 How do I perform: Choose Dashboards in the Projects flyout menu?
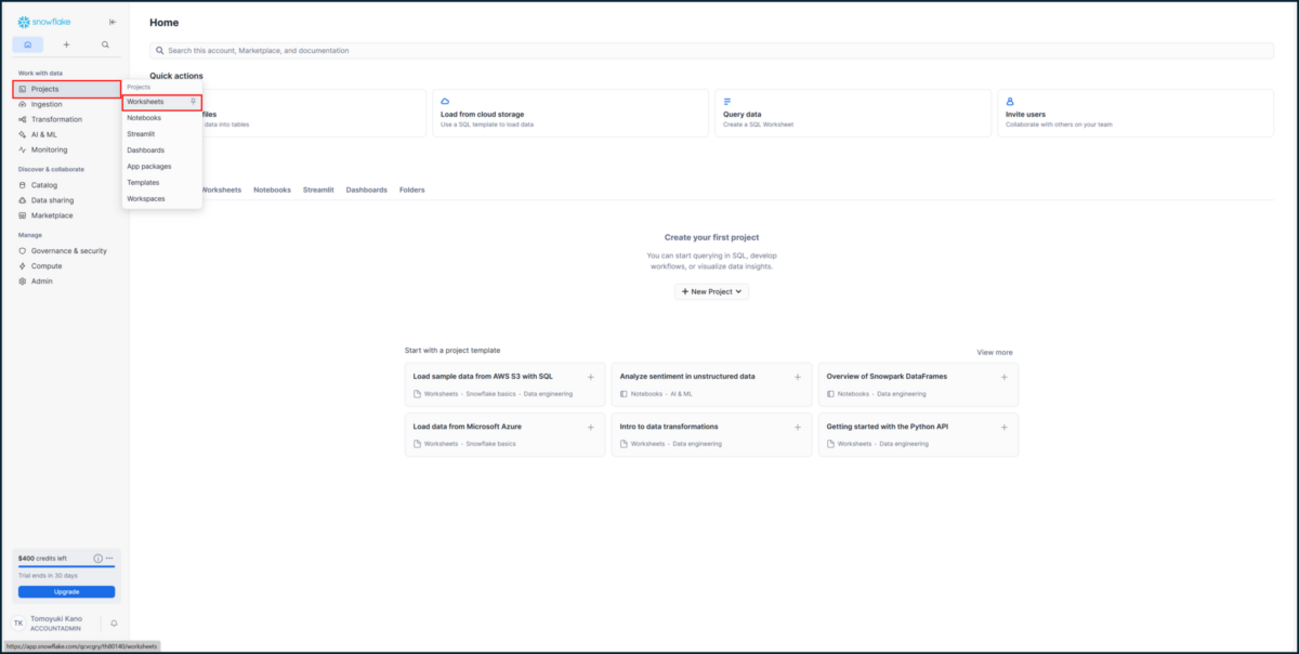pos(146,150)
